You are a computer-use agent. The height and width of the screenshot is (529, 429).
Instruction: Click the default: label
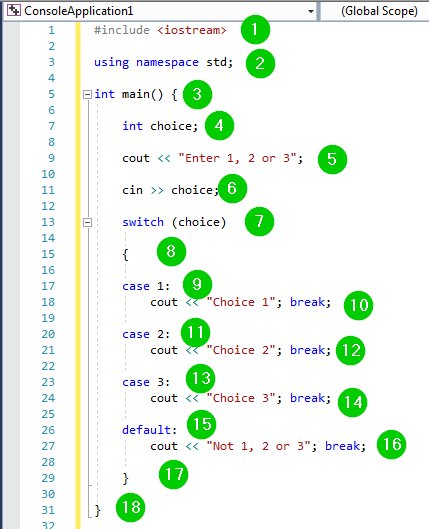click(149, 430)
